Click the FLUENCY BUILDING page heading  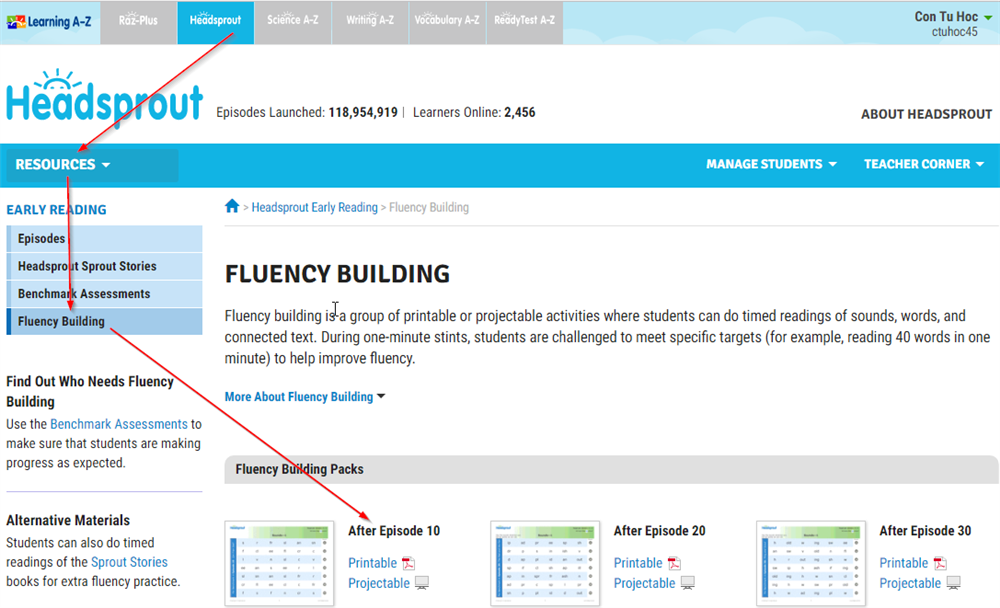click(x=337, y=274)
